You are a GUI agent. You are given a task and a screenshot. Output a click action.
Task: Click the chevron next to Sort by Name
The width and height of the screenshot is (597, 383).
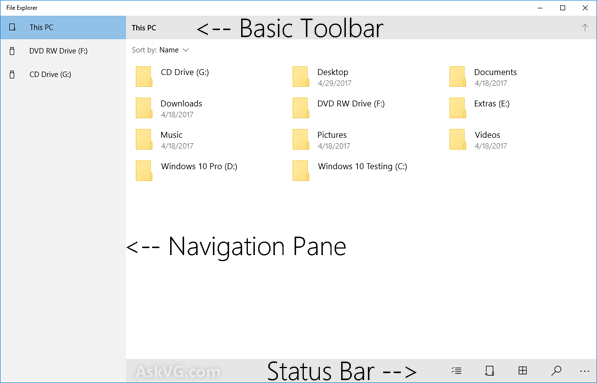point(186,50)
